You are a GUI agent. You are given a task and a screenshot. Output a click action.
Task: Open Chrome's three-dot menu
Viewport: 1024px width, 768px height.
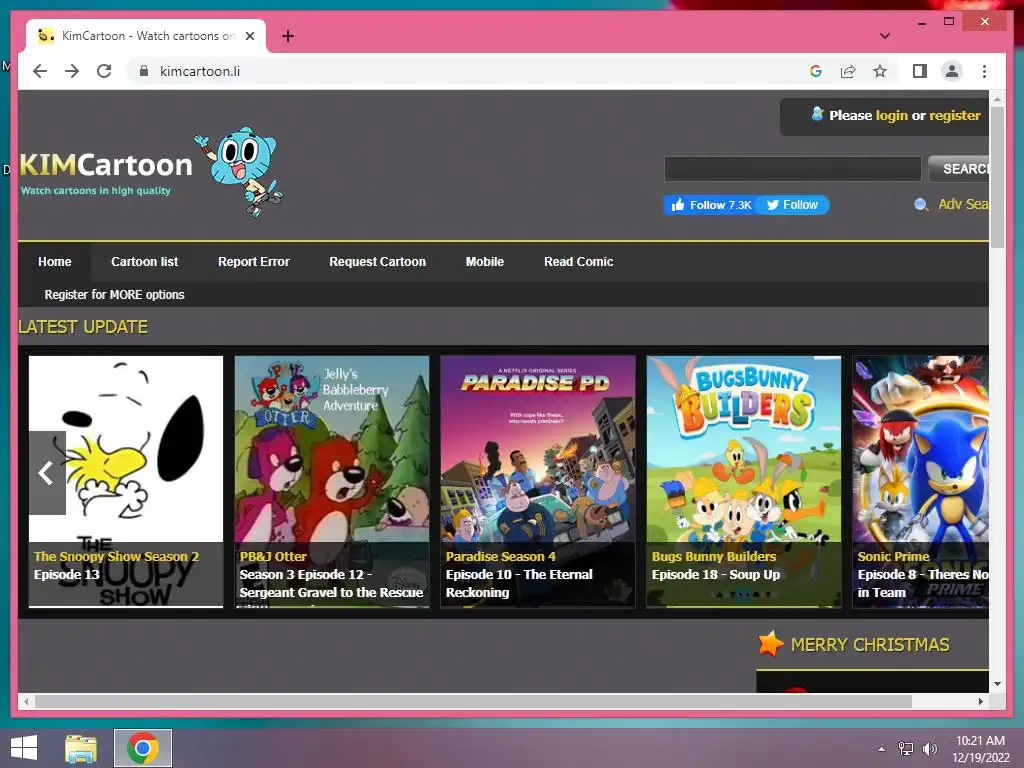pyautogui.click(x=984, y=71)
